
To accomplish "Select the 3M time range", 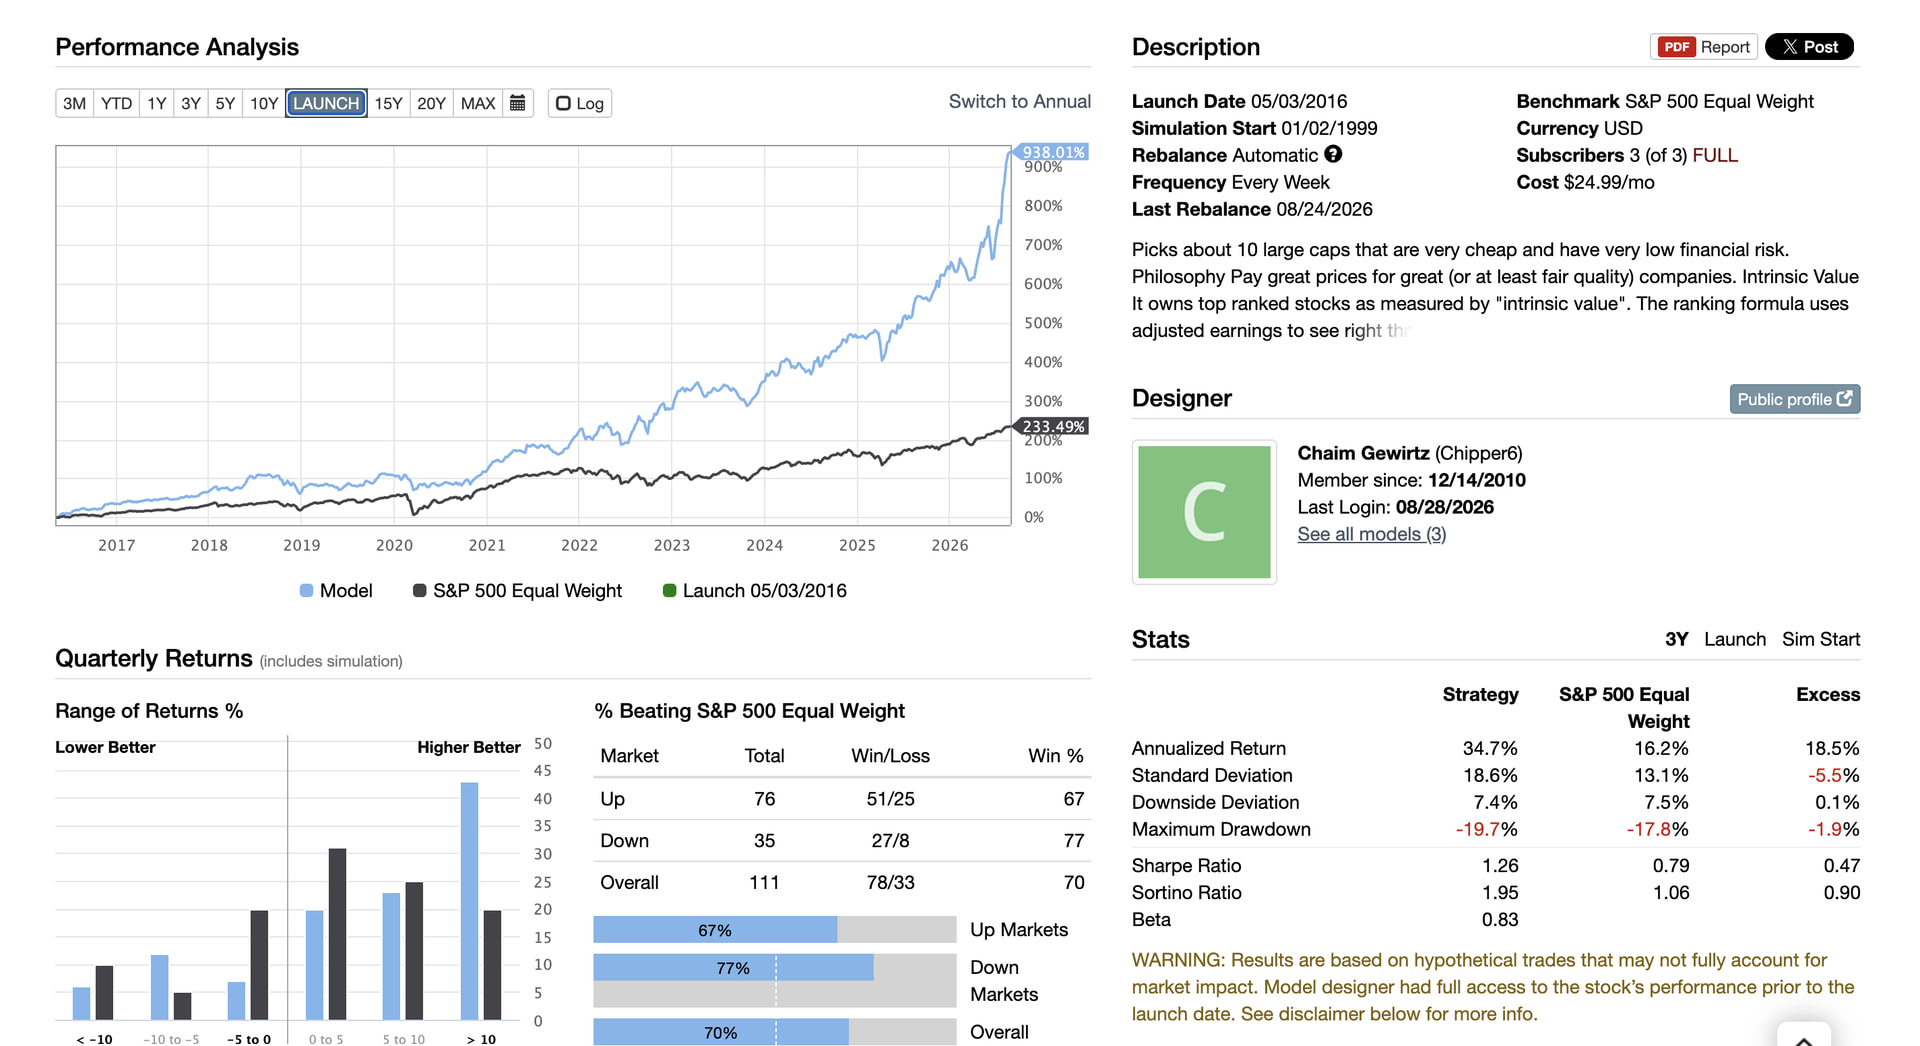I will click(75, 103).
